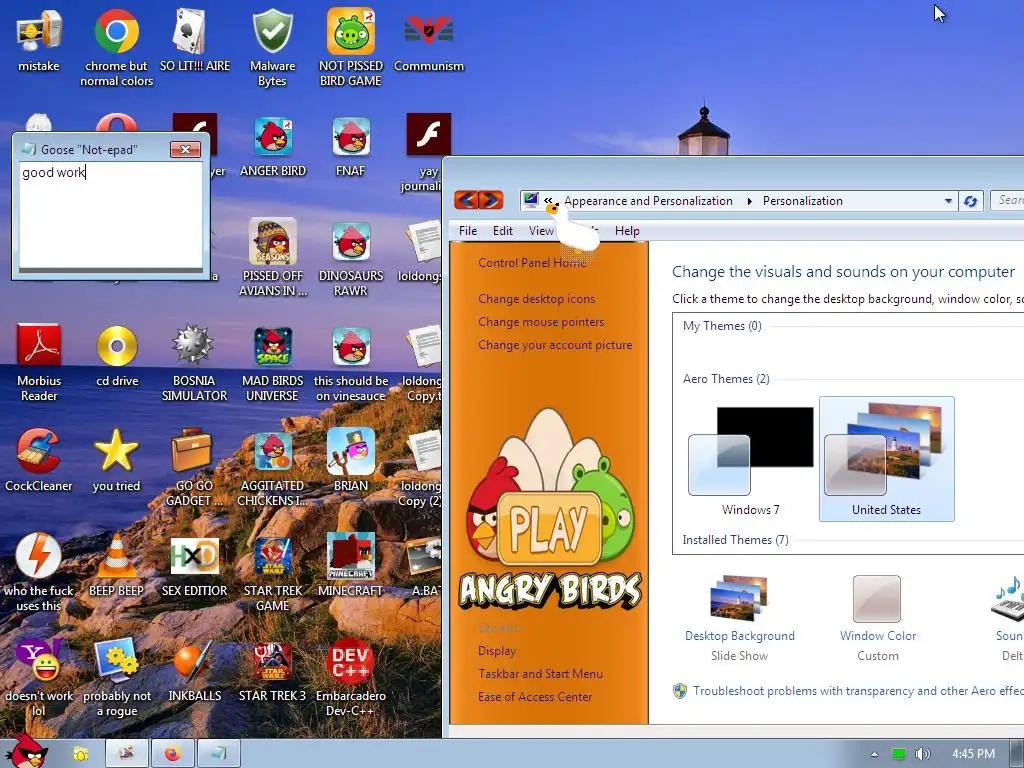Show hidden tray icons arrow
Screen dimensions: 1024x768
[874, 754]
